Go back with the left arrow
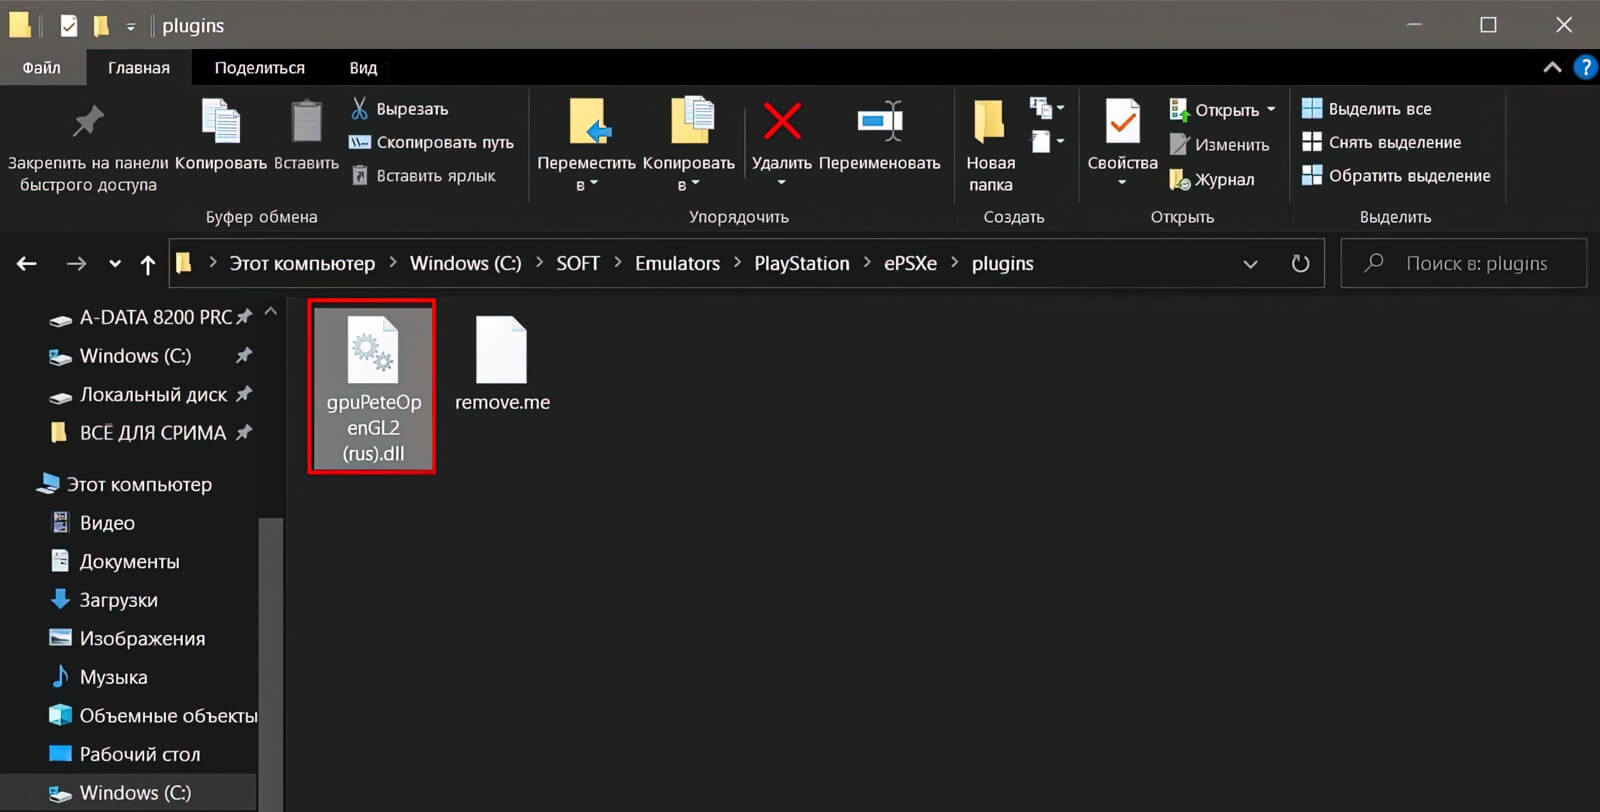 point(27,264)
